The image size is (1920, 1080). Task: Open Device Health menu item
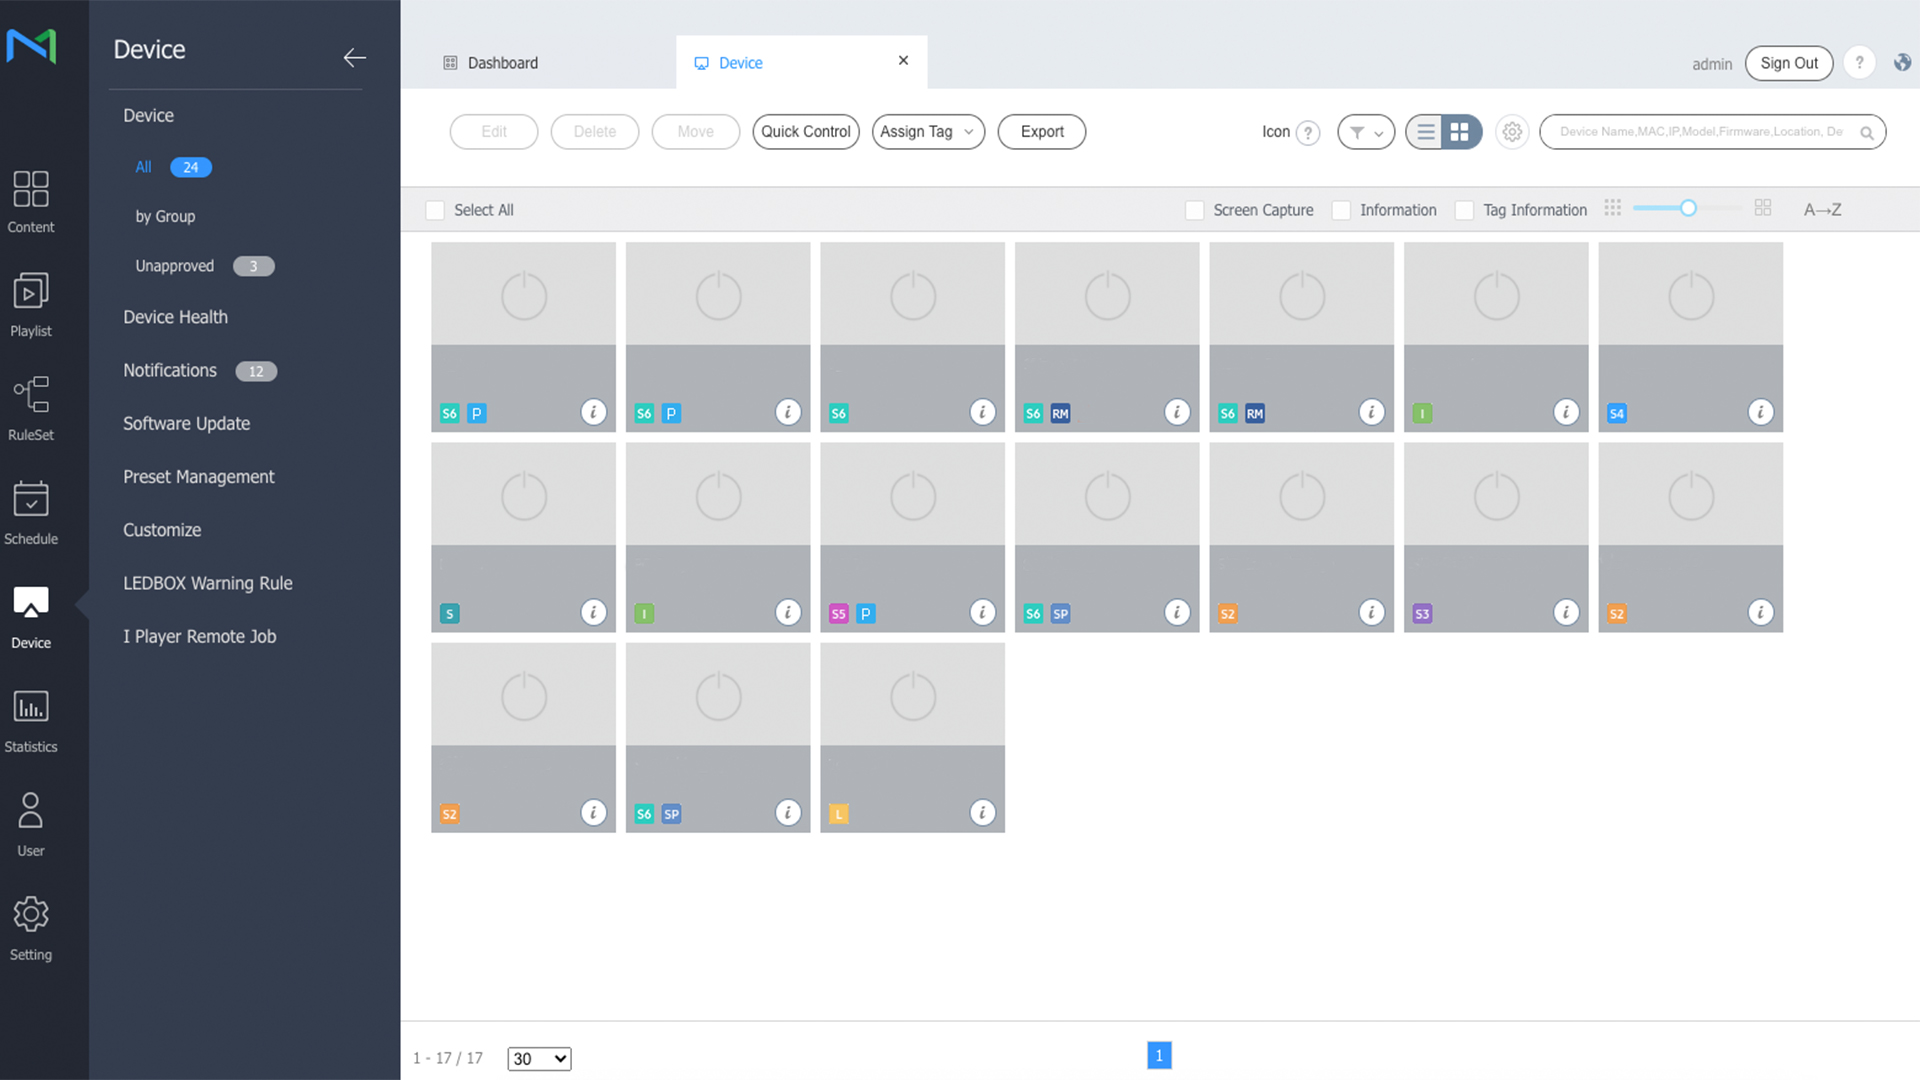pyautogui.click(x=175, y=317)
